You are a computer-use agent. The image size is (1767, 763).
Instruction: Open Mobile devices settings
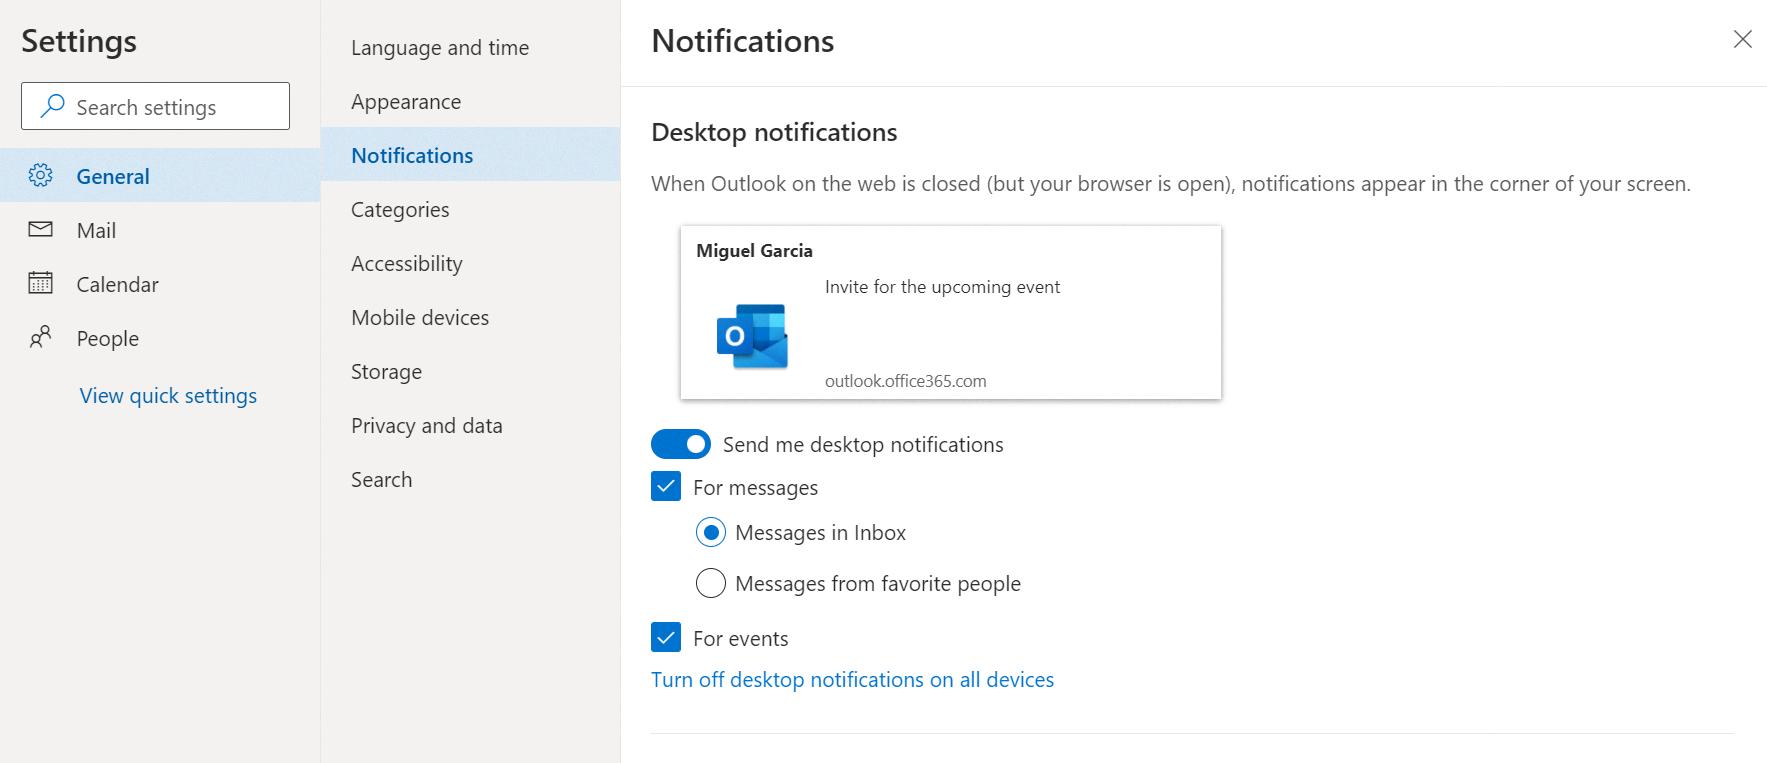point(470,317)
